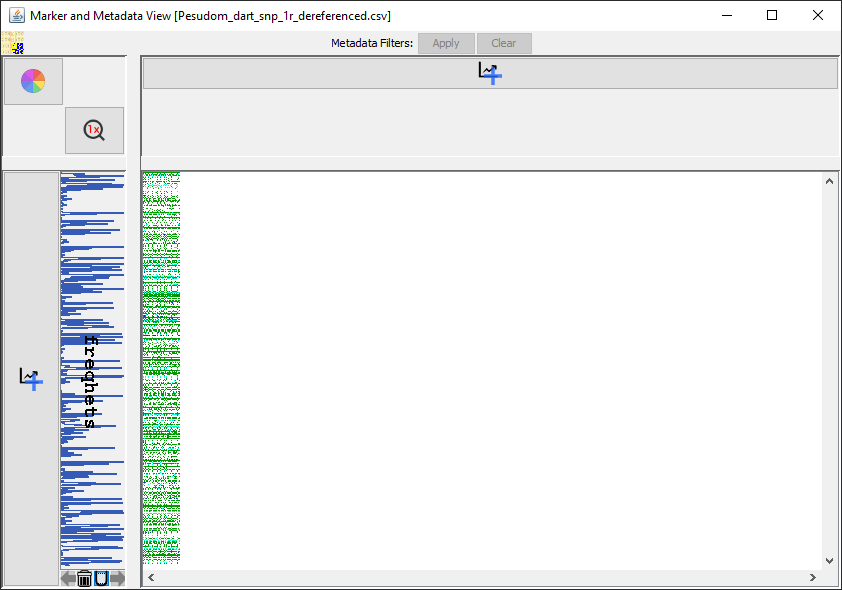Reset zoom with the 1x magnifier
This screenshot has width=842, height=590.
(94, 130)
